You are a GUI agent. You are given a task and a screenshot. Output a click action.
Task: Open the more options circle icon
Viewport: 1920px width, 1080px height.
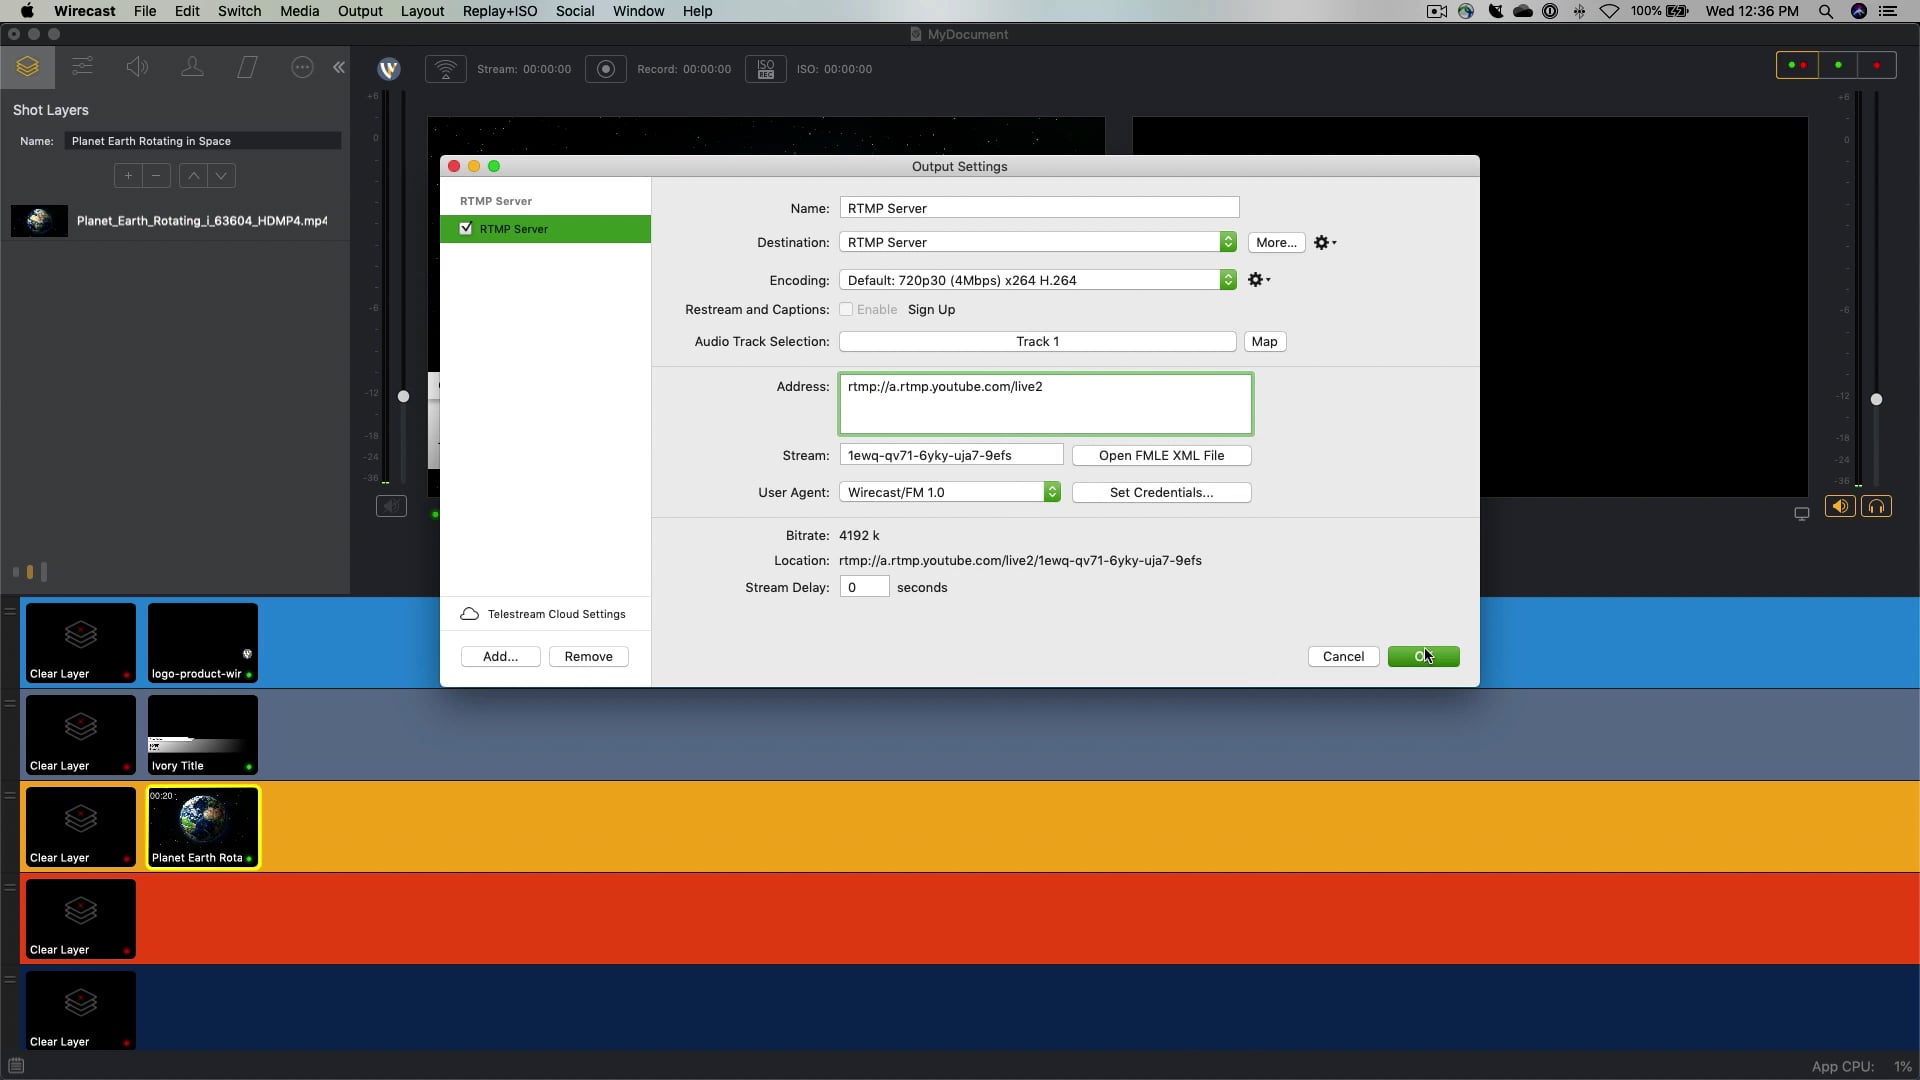tap(302, 67)
